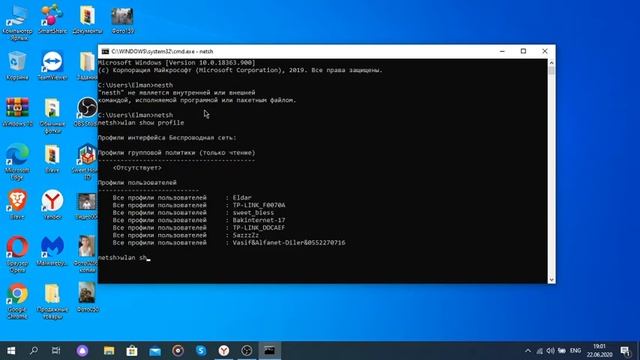This screenshot has width=640, height=360.
Task: Open Mail app from taskbar
Action: point(155,351)
